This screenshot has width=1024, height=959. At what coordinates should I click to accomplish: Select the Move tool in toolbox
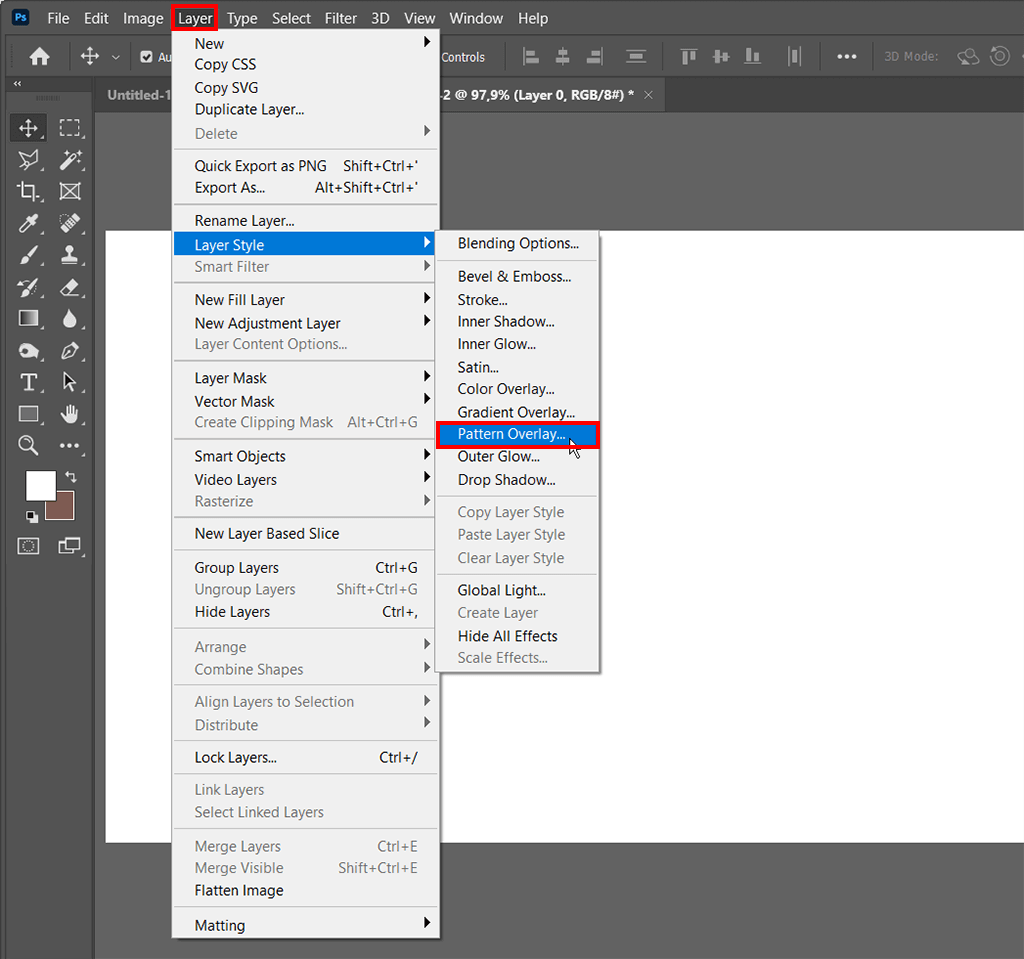coord(28,128)
